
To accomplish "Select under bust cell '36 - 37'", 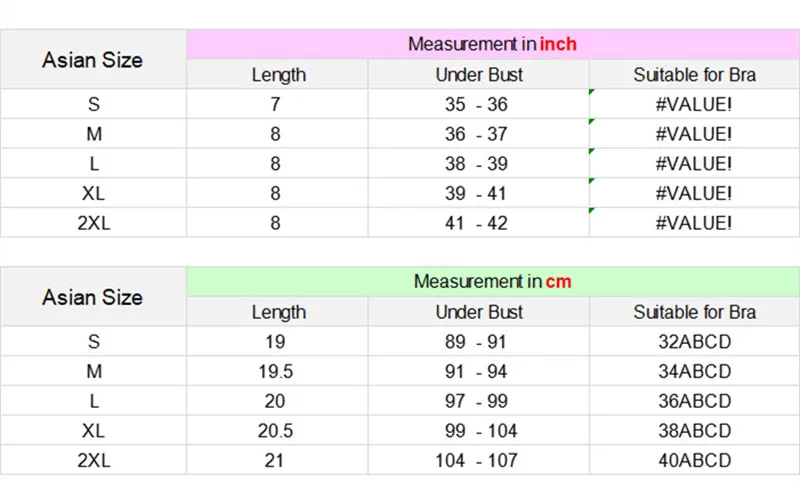I will (479, 134).
